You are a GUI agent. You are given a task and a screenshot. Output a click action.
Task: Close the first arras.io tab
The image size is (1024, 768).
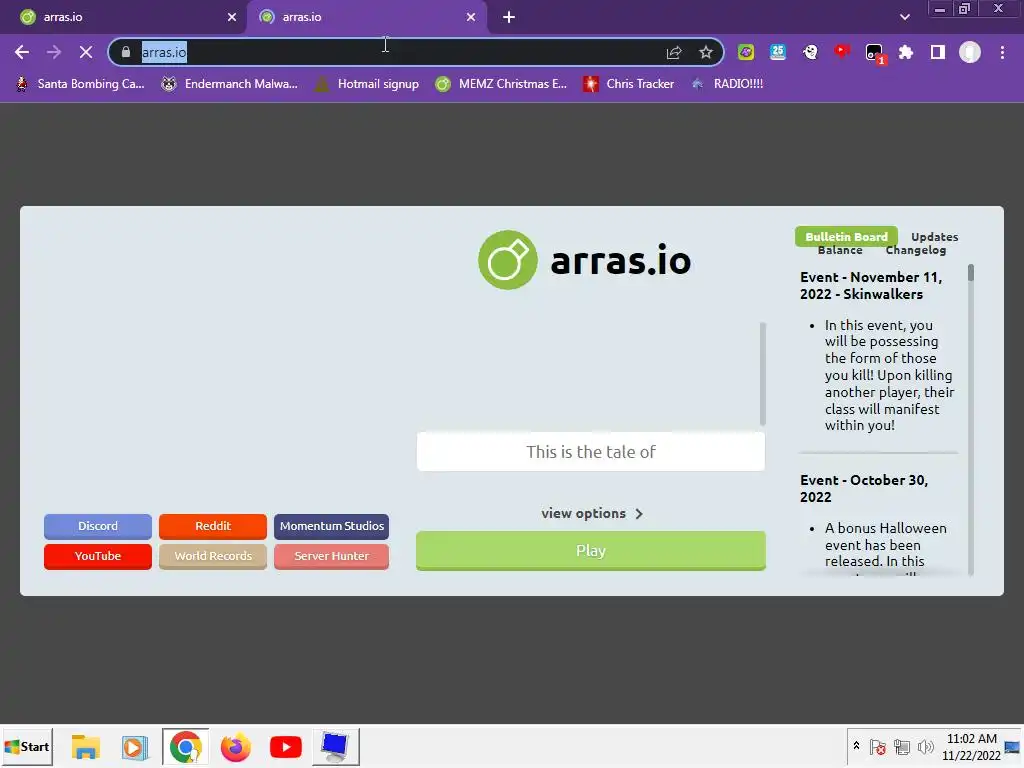pyautogui.click(x=232, y=17)
